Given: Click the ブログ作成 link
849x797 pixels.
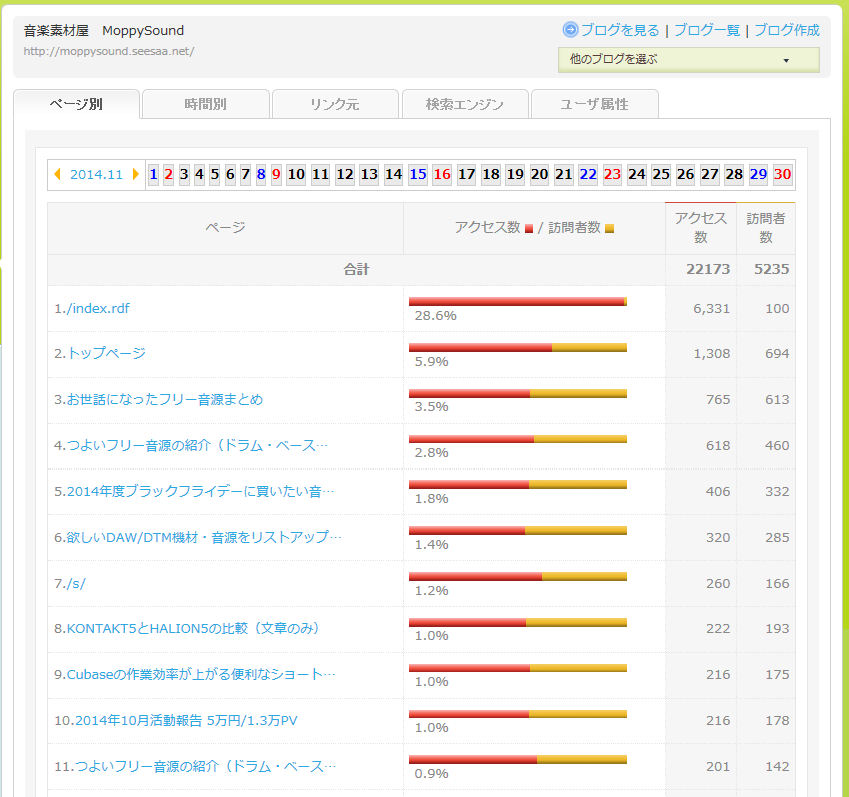Looking at the screenshot, I should tap(786, 30).
